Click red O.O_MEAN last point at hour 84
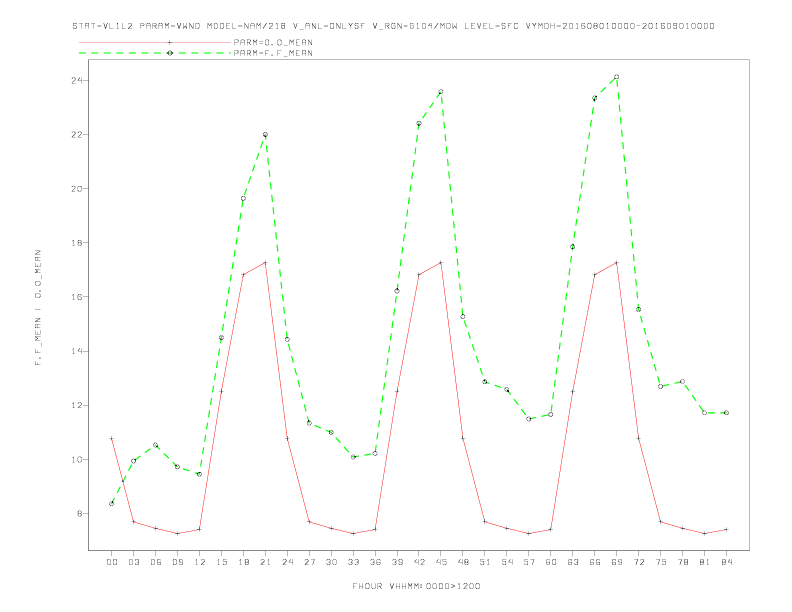The image size is (792, 612). coord(726,529)
